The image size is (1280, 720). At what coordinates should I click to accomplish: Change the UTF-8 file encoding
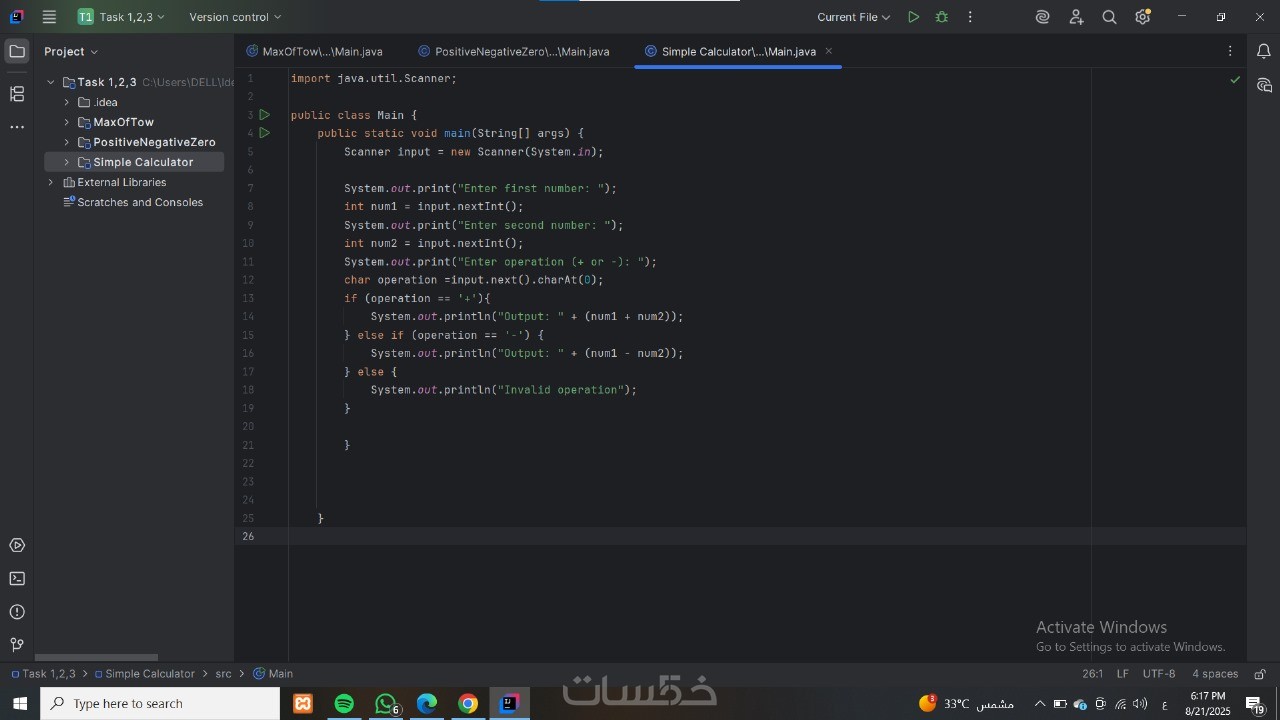tap(1159, 674)
